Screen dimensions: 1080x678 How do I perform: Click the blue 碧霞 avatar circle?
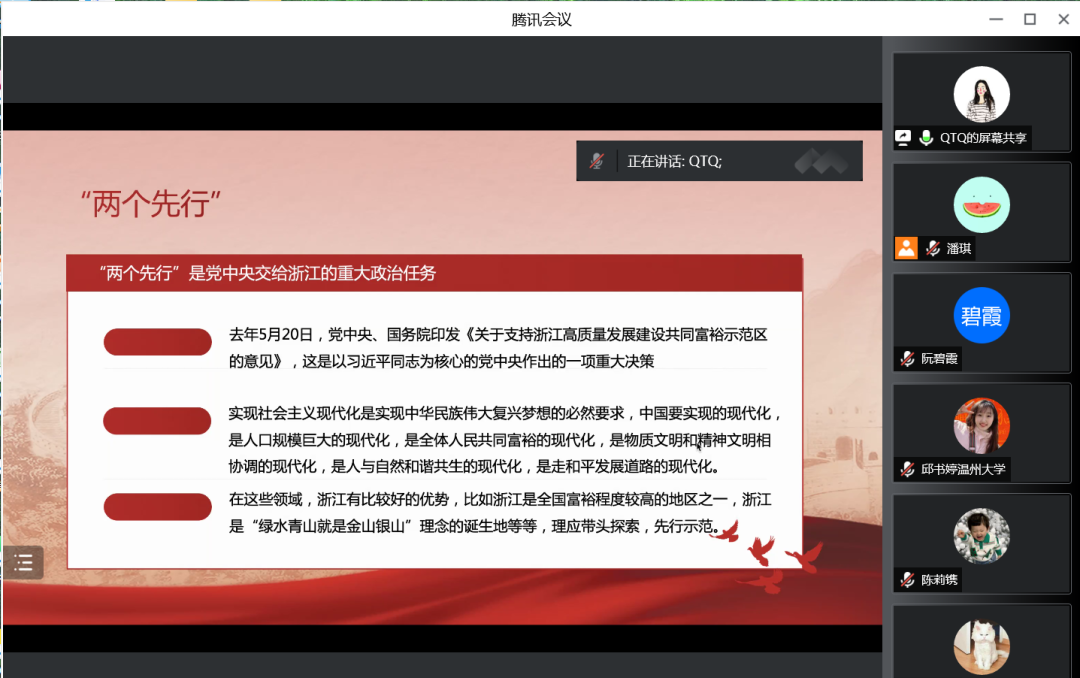pos(981,315)
